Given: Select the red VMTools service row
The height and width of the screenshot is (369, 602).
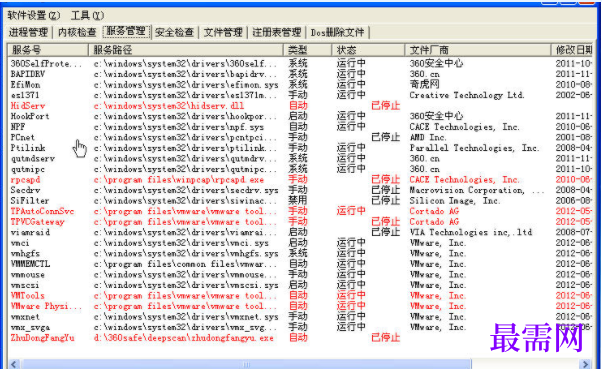Looking at the screenshot, I should point(301,296).
